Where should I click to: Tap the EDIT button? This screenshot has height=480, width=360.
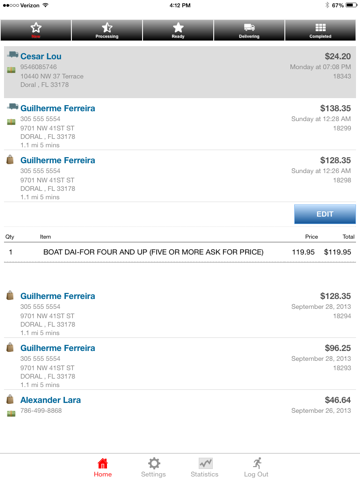tap(325, 214)
